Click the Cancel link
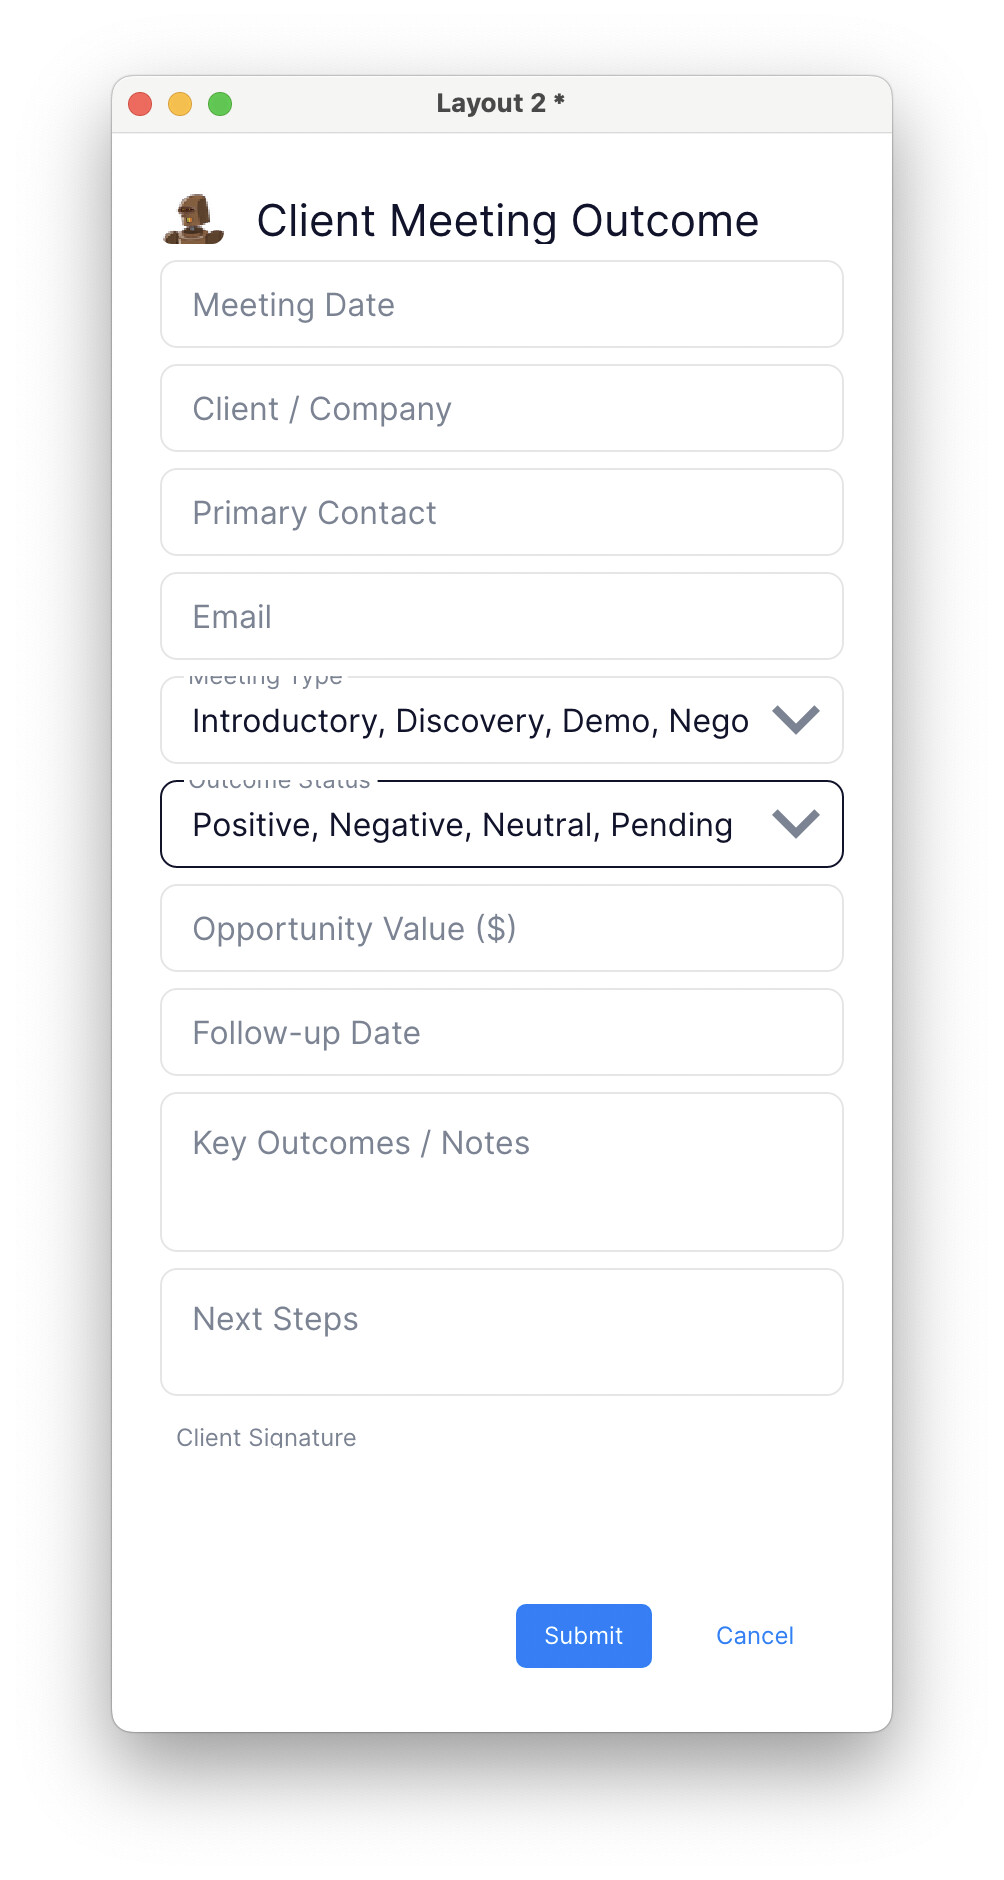Image resolution: width=1004 pixels, height=1880 pixels. point(754,1636)
